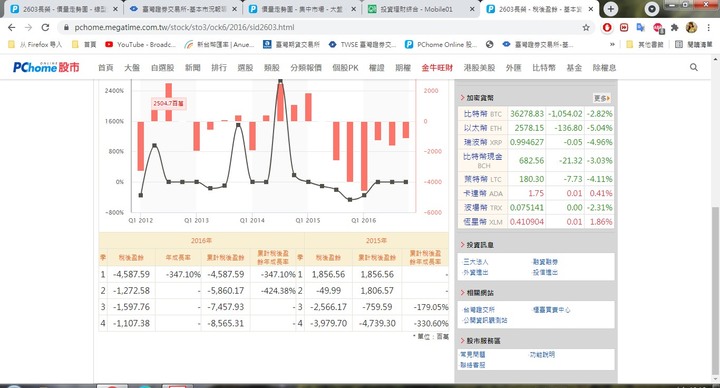
Task: Open the 比特幣 nav menu item
Action: pyautogui.click(x=544, y=67)
